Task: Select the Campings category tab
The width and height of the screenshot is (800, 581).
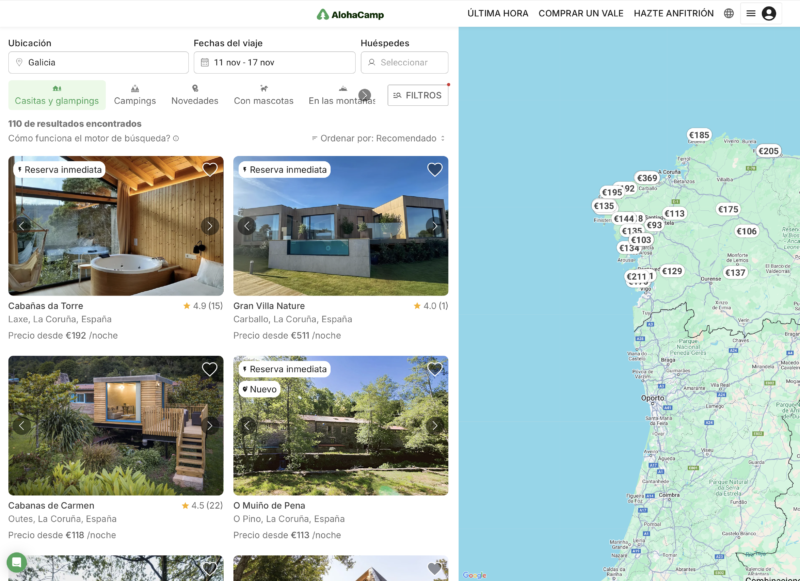Action: click(135, 95)
